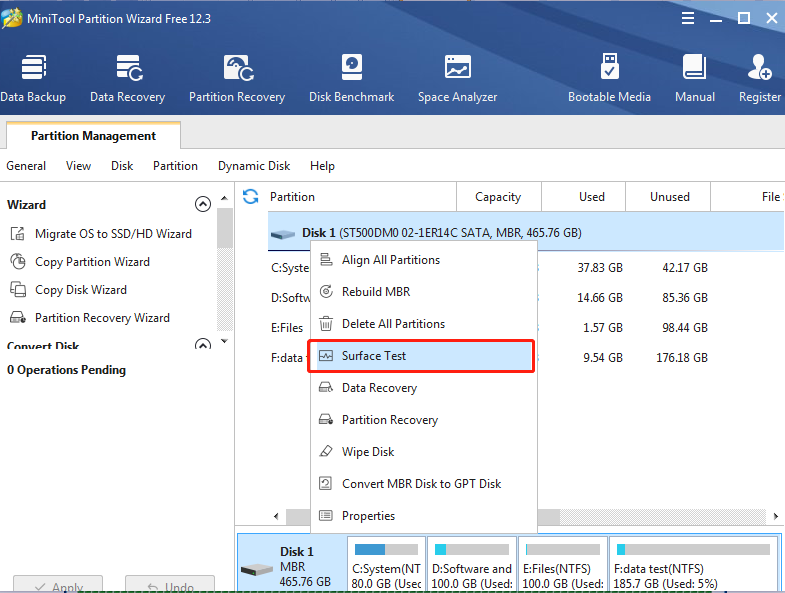This screenshot has height=593, width=785.
Task: Choose Data Recovery in the context menu
Action: coord(424,388)
